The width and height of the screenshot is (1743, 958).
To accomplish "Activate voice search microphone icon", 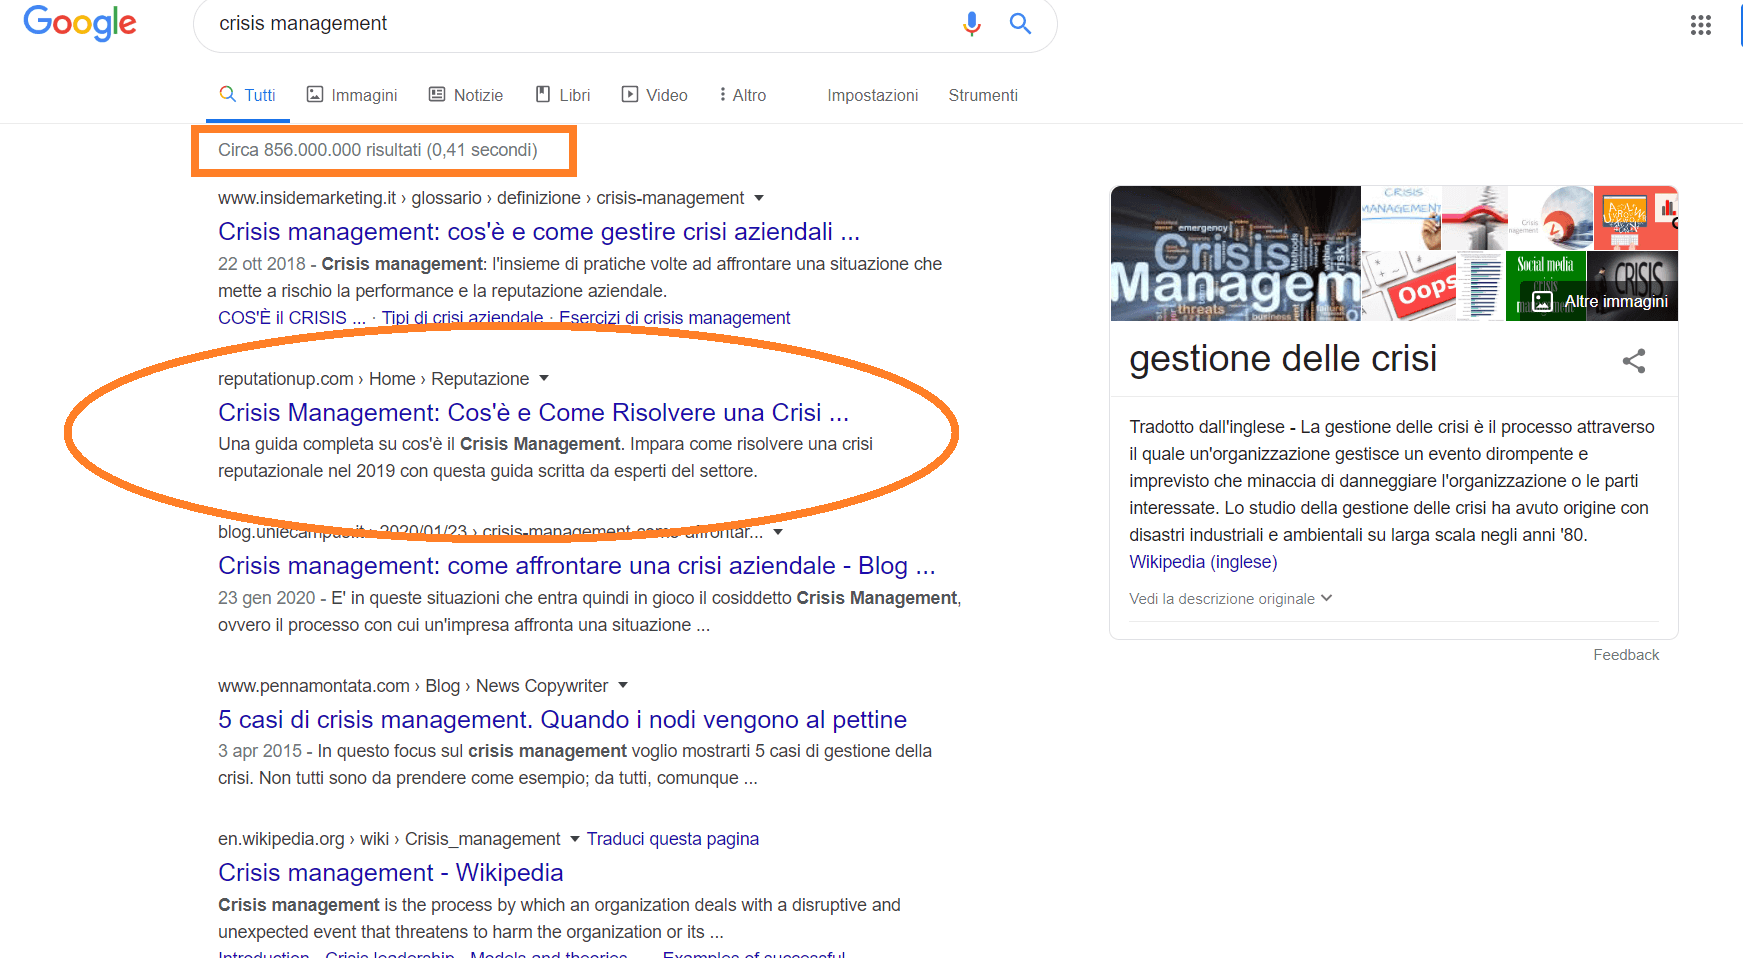I will 971,24.
